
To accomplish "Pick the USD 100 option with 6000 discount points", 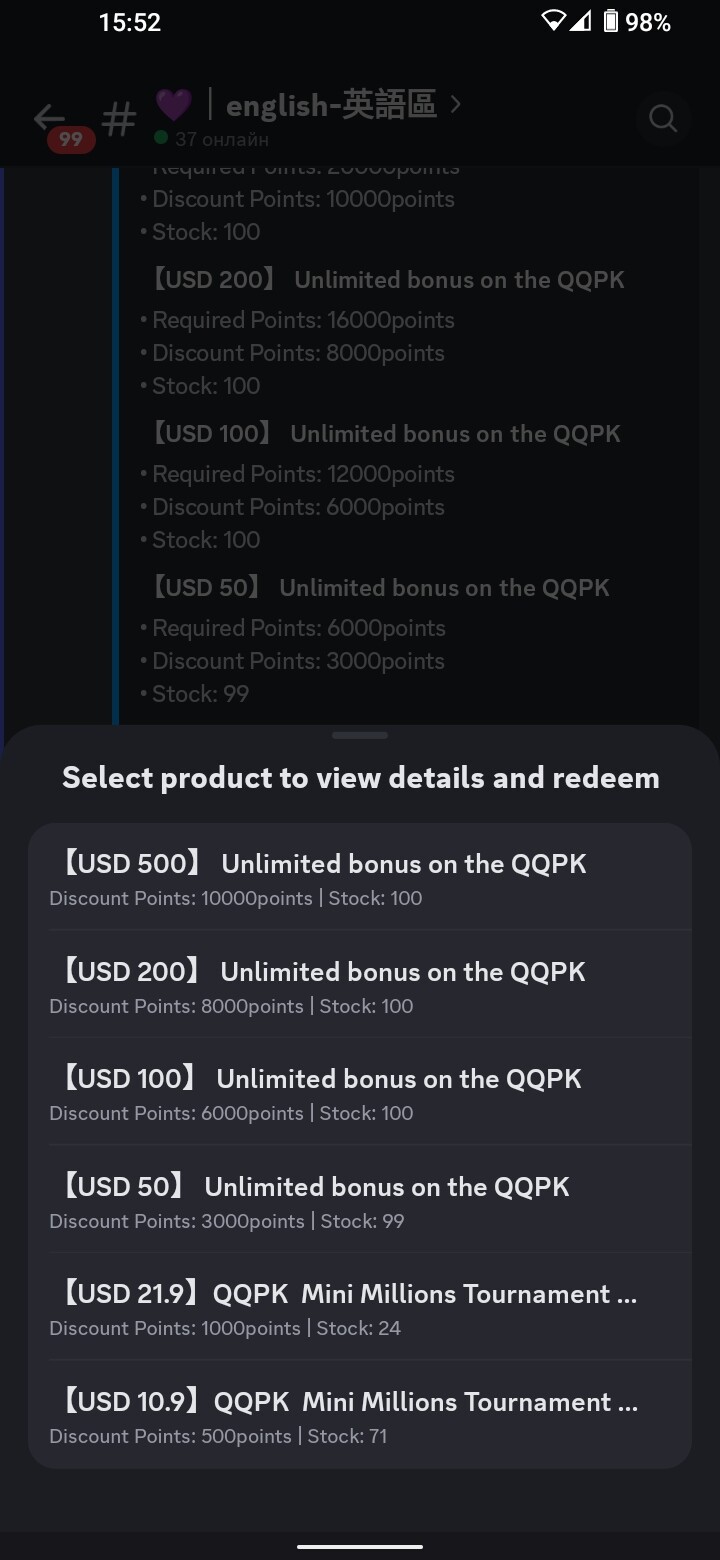I will [x=360, y=1092].
